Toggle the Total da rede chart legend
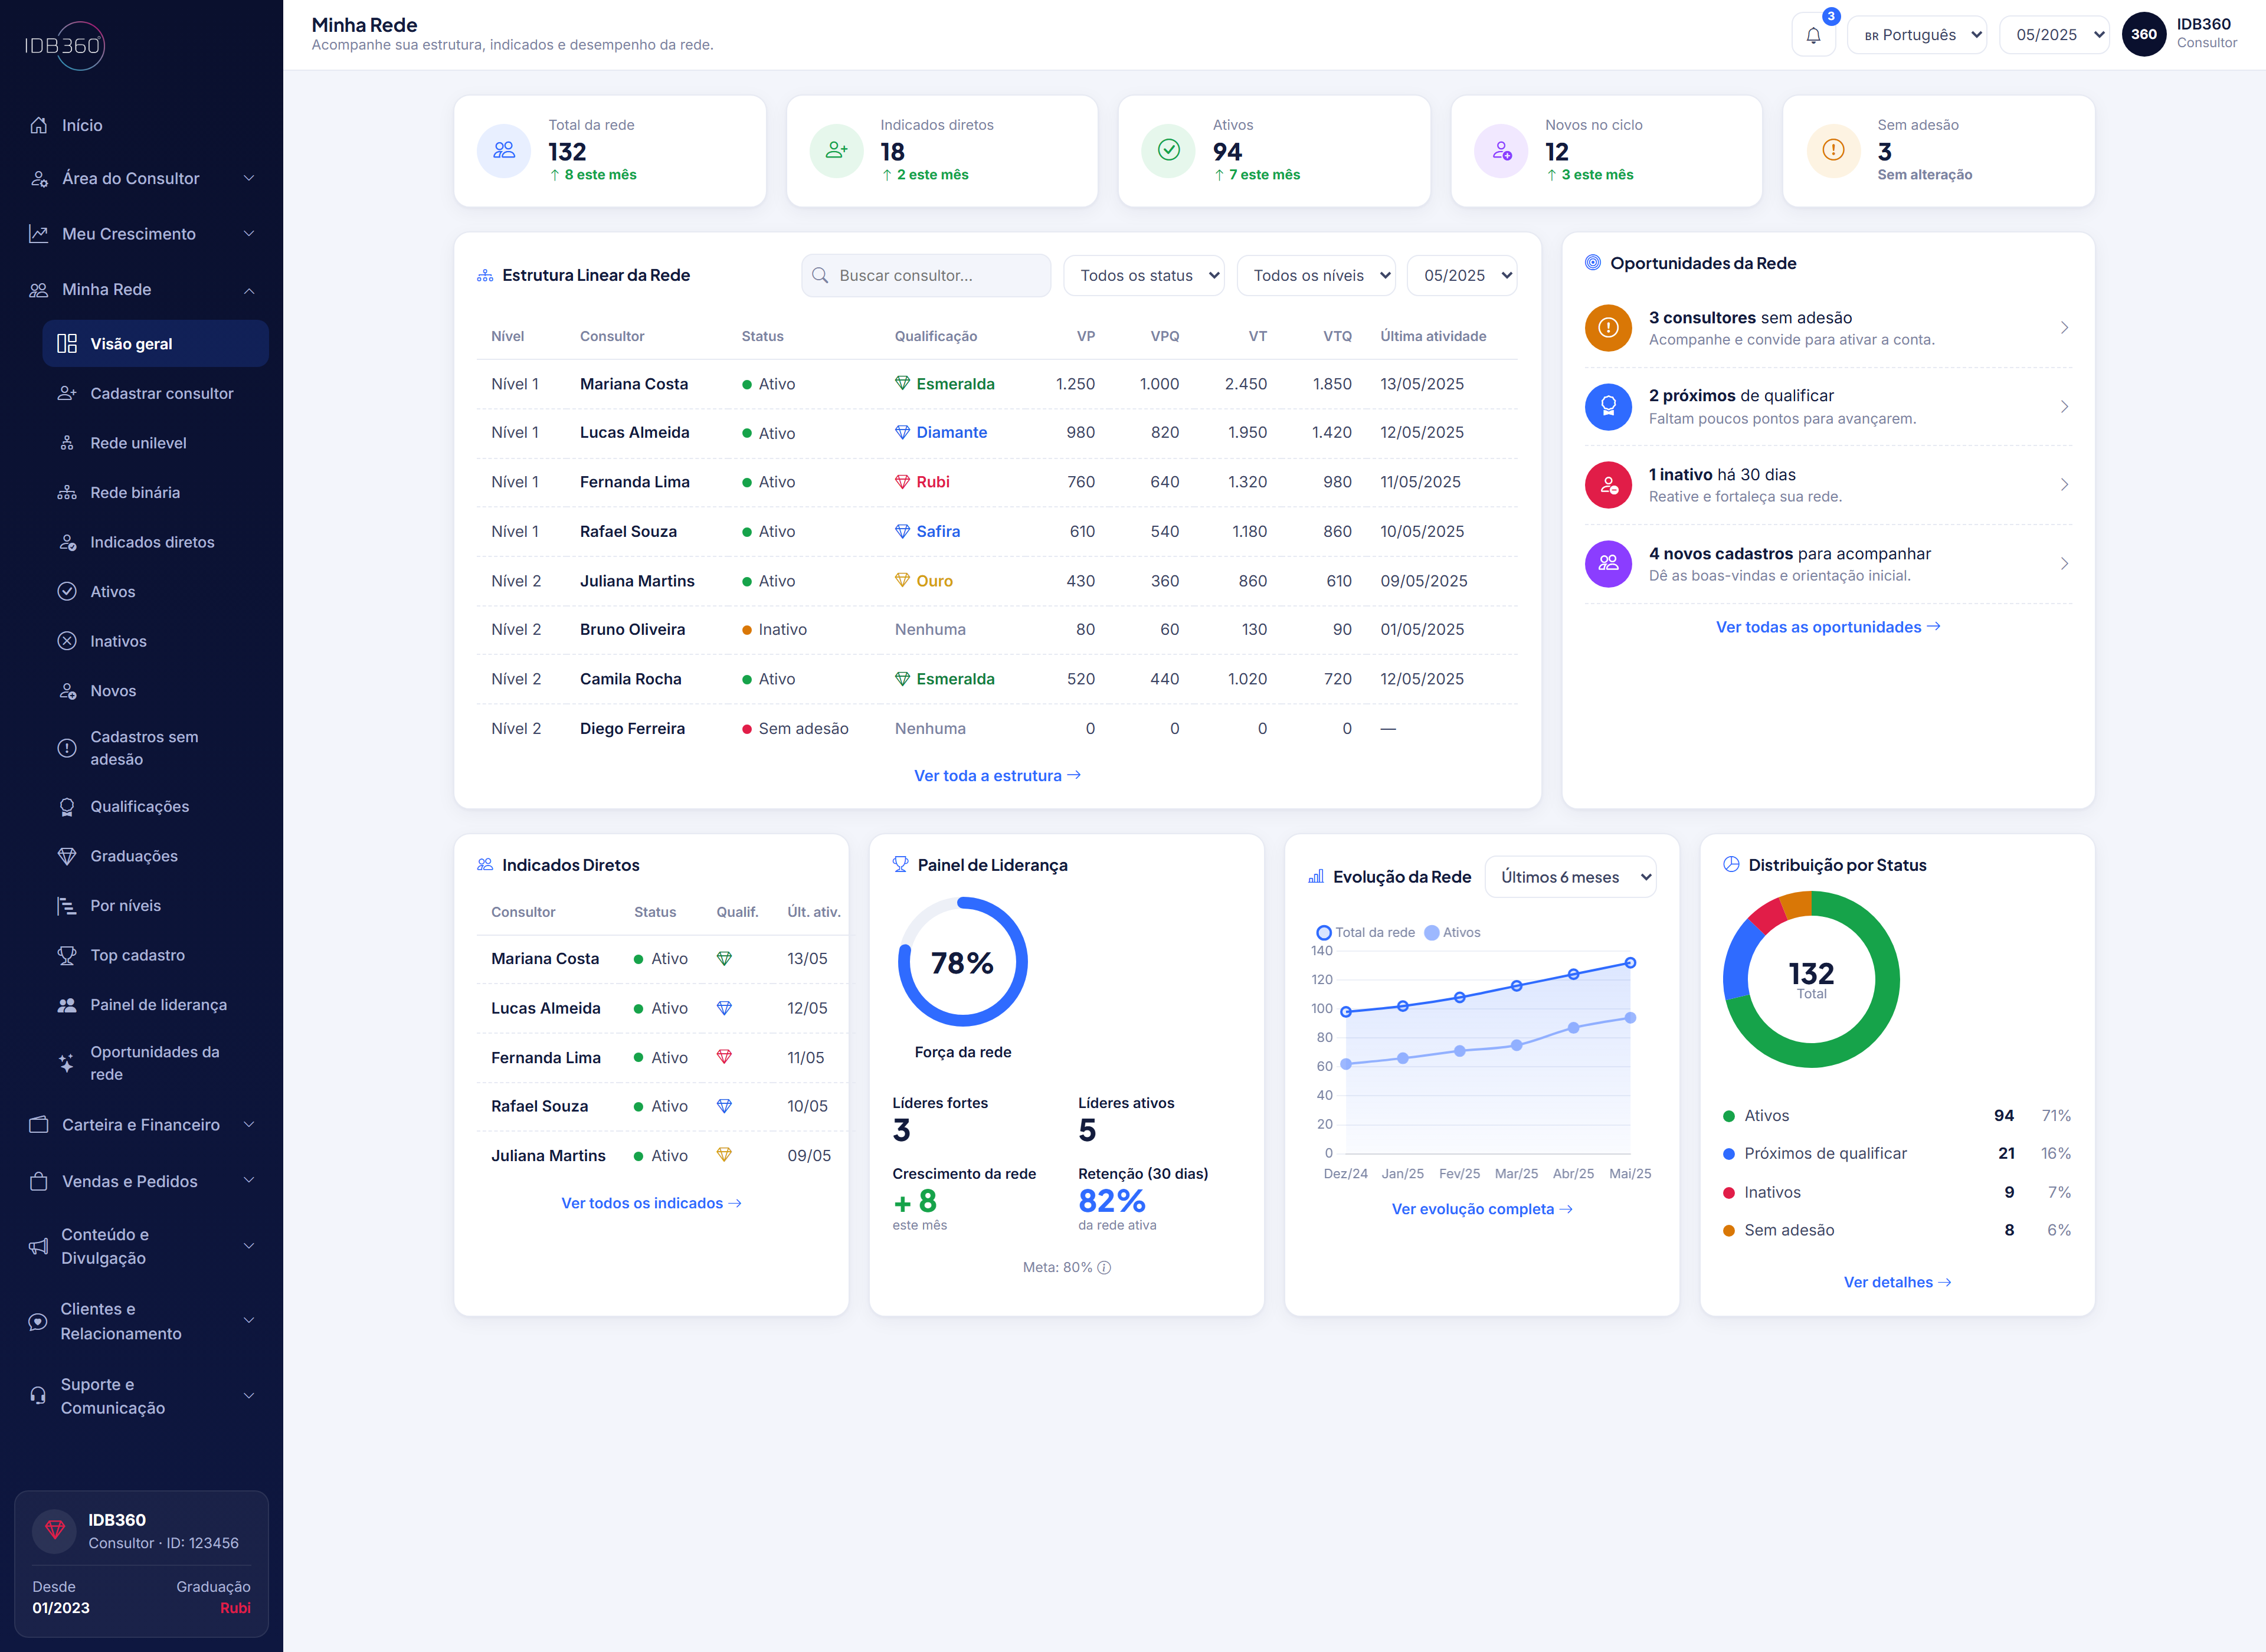Screen dimensions: 2266x1652 pos(1365,932)
